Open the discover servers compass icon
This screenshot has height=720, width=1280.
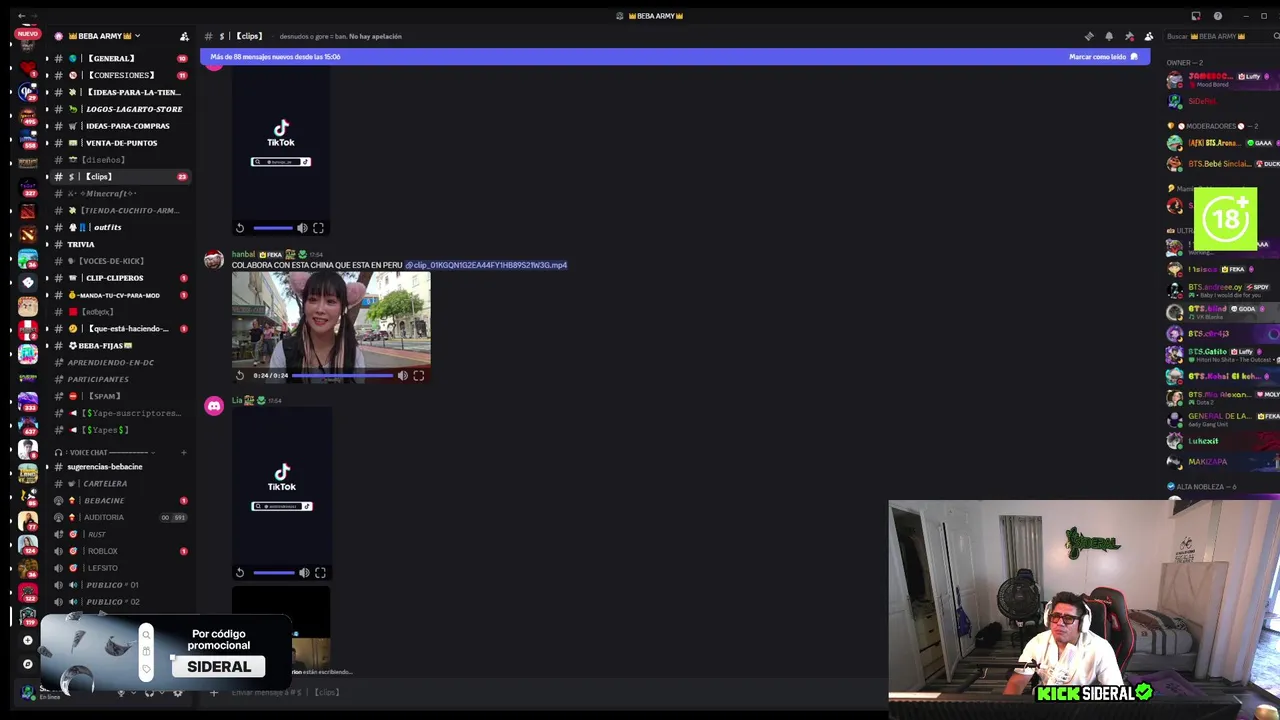[x=27, y=663]
